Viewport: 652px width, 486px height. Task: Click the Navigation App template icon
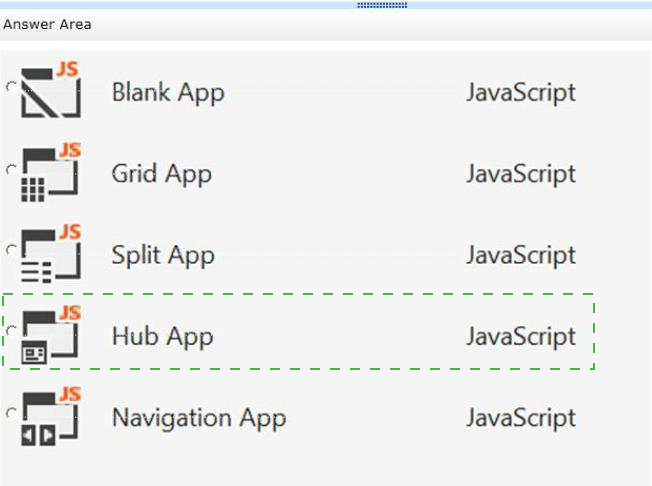click(51, 416)
